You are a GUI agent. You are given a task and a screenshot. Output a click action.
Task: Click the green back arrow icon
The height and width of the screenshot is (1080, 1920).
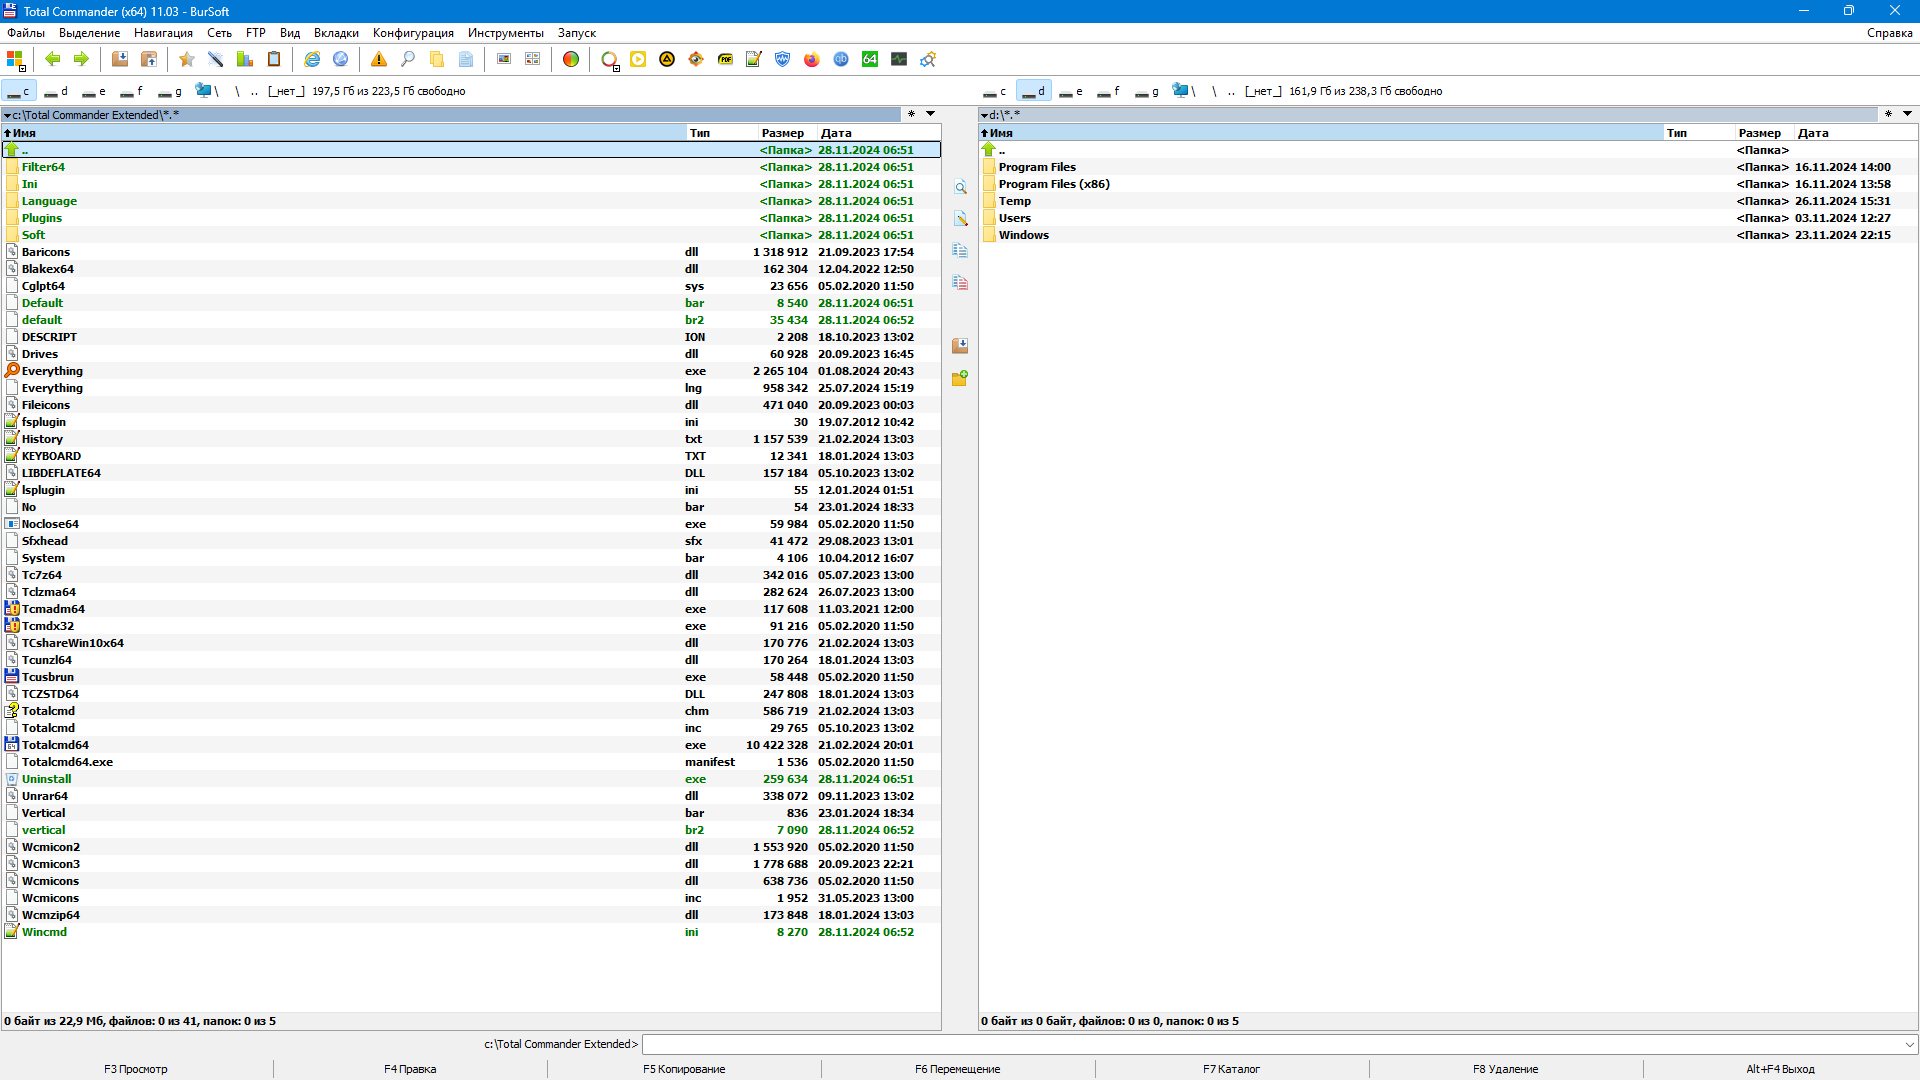(53, 60)
